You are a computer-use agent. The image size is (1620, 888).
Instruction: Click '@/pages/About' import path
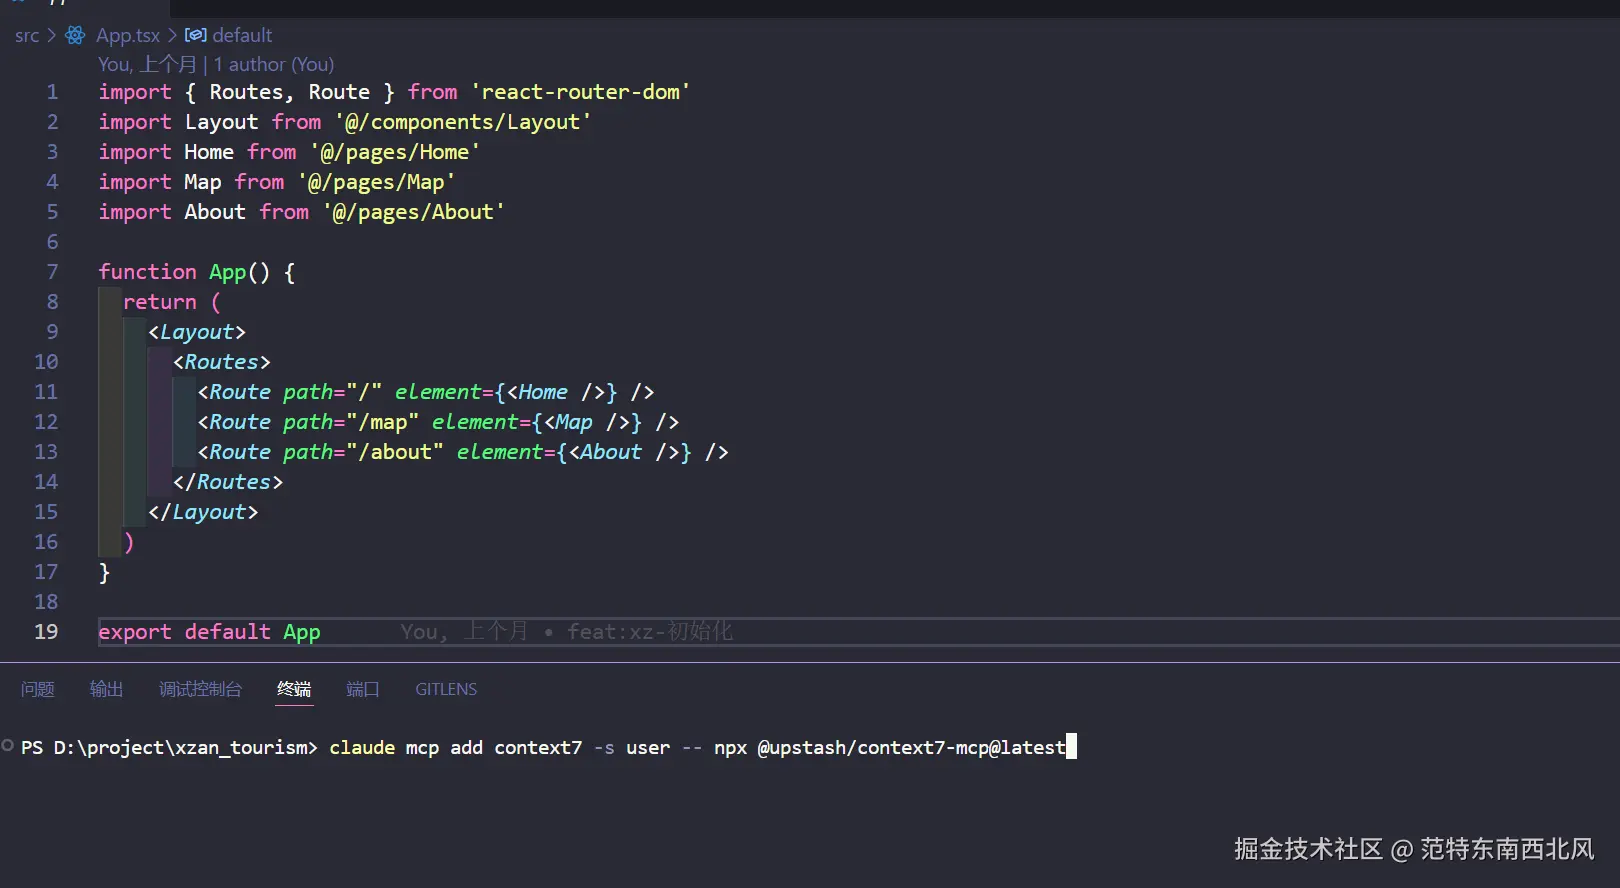tap(413, 212)
